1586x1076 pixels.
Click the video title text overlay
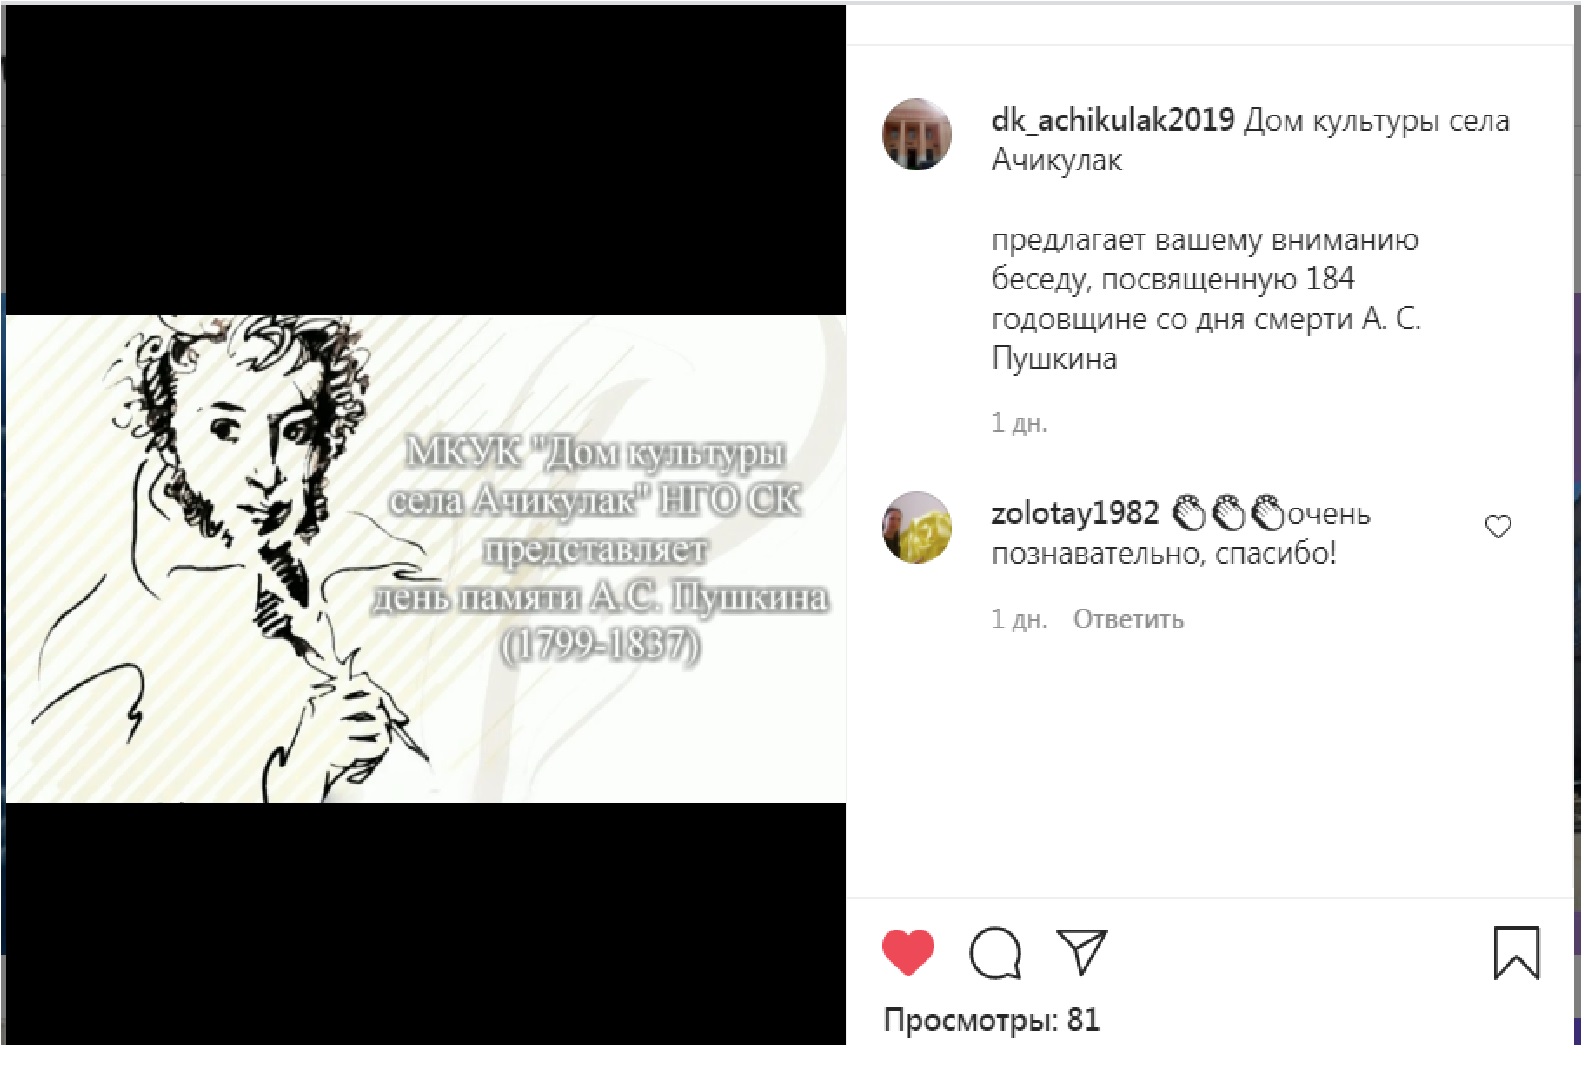point(600,548)
